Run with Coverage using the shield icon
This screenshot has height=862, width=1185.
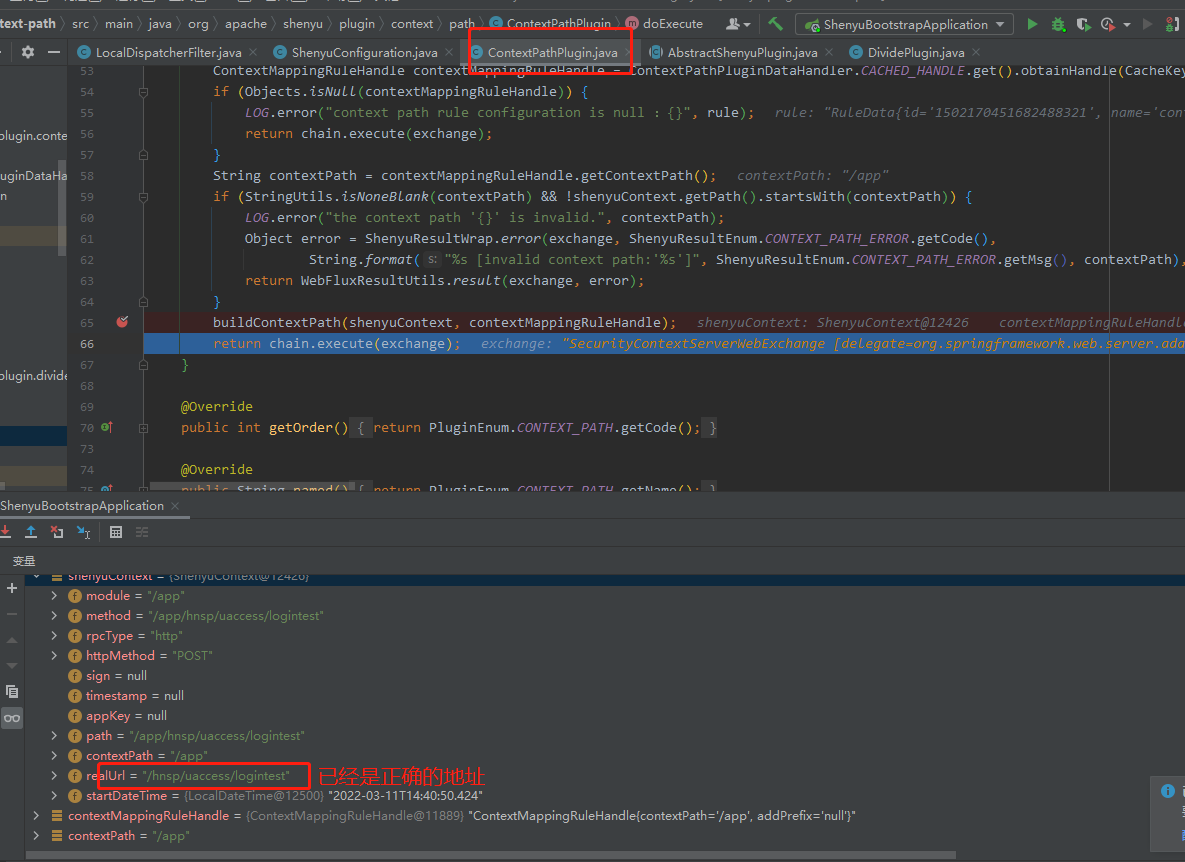1082,23
